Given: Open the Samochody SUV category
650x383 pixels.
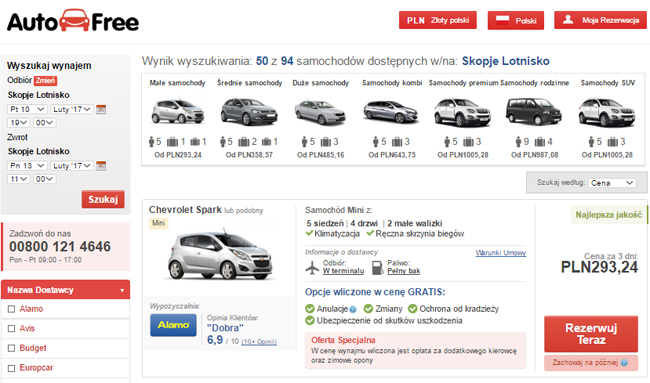Looking at the screenshot, I should [x=608, y=83].
